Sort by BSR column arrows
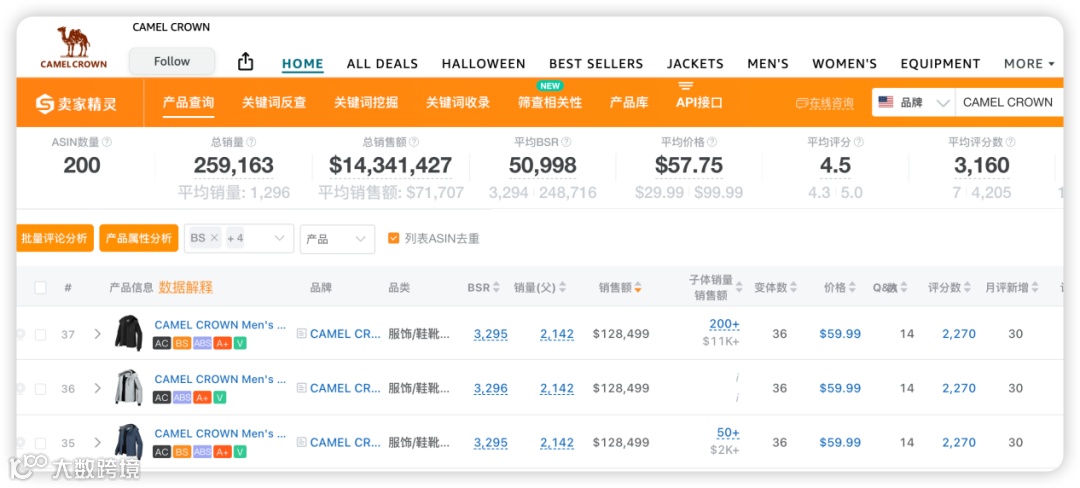This screenshot has height=488, width=1080. 496,288
